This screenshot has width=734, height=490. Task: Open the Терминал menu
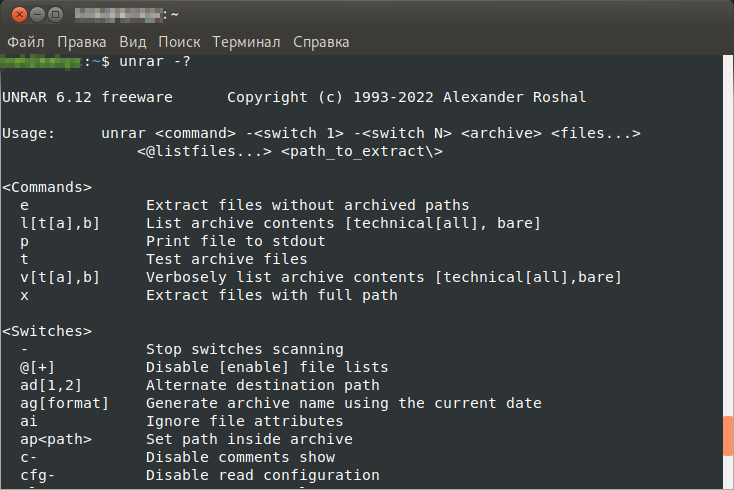point(246,42)
